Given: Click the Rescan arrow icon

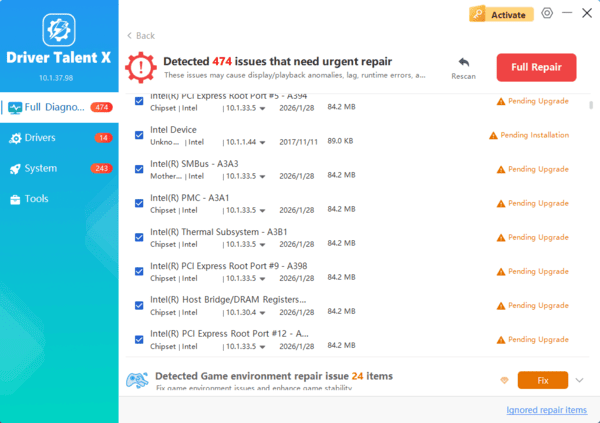Looking at the screenshot, I should pos(463,62).
